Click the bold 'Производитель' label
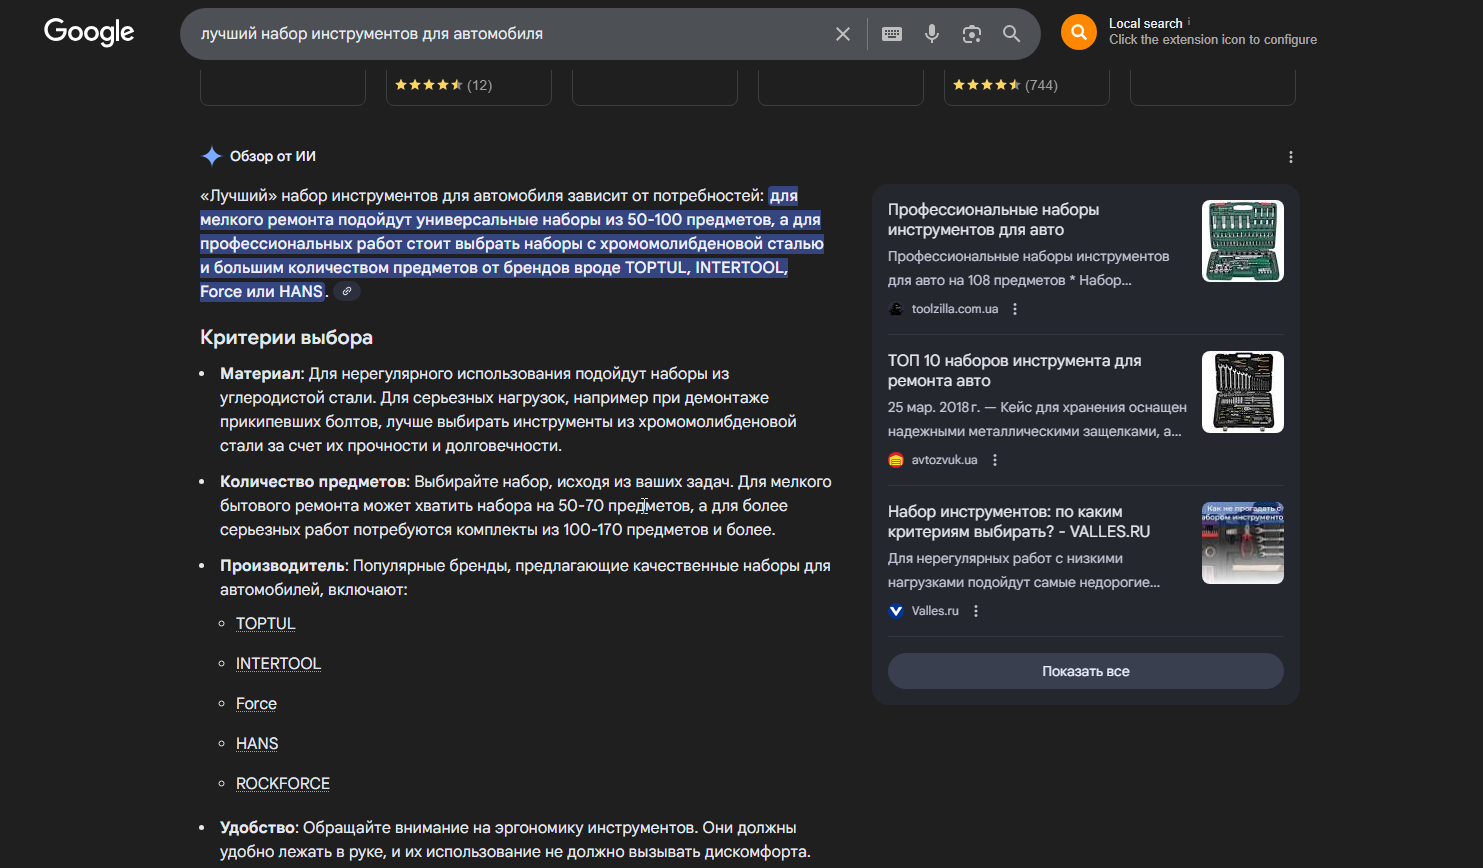1483x868 pixels. [283, 566]
